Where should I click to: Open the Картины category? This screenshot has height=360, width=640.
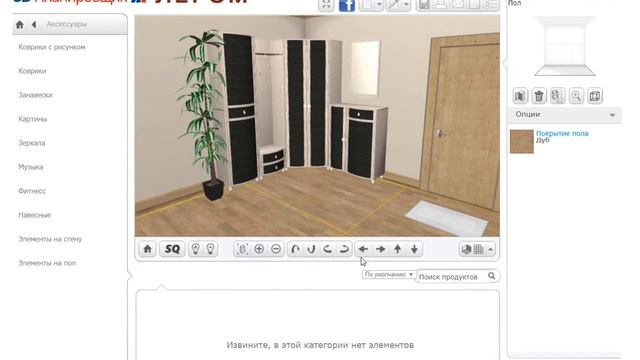tap(33, 119)
